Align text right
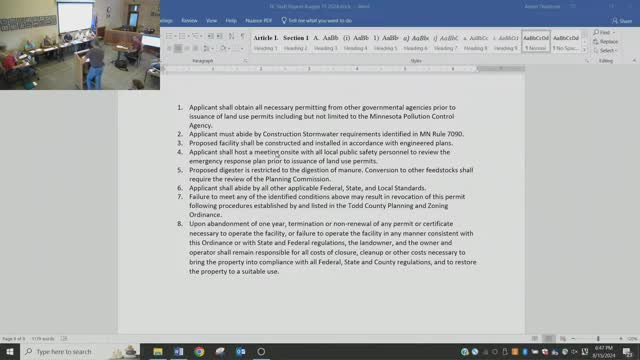 [187, 49]
